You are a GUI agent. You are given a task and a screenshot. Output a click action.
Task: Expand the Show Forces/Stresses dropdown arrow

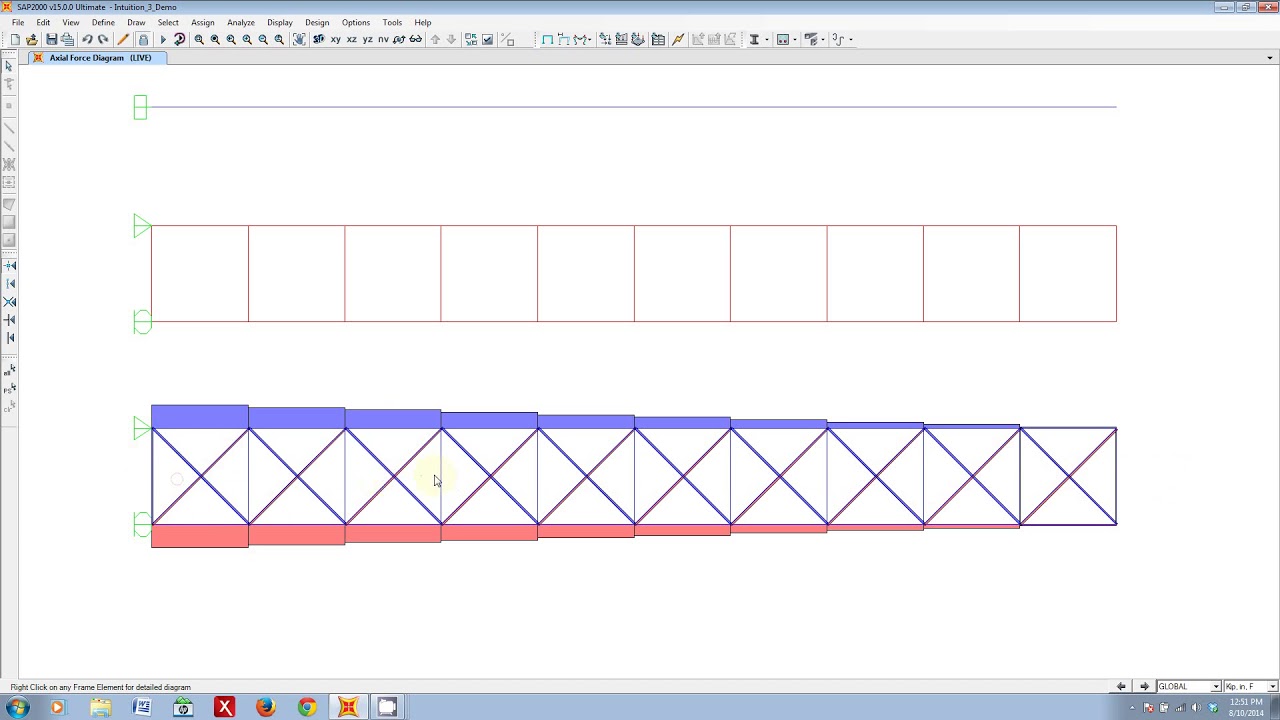[590, 40]
